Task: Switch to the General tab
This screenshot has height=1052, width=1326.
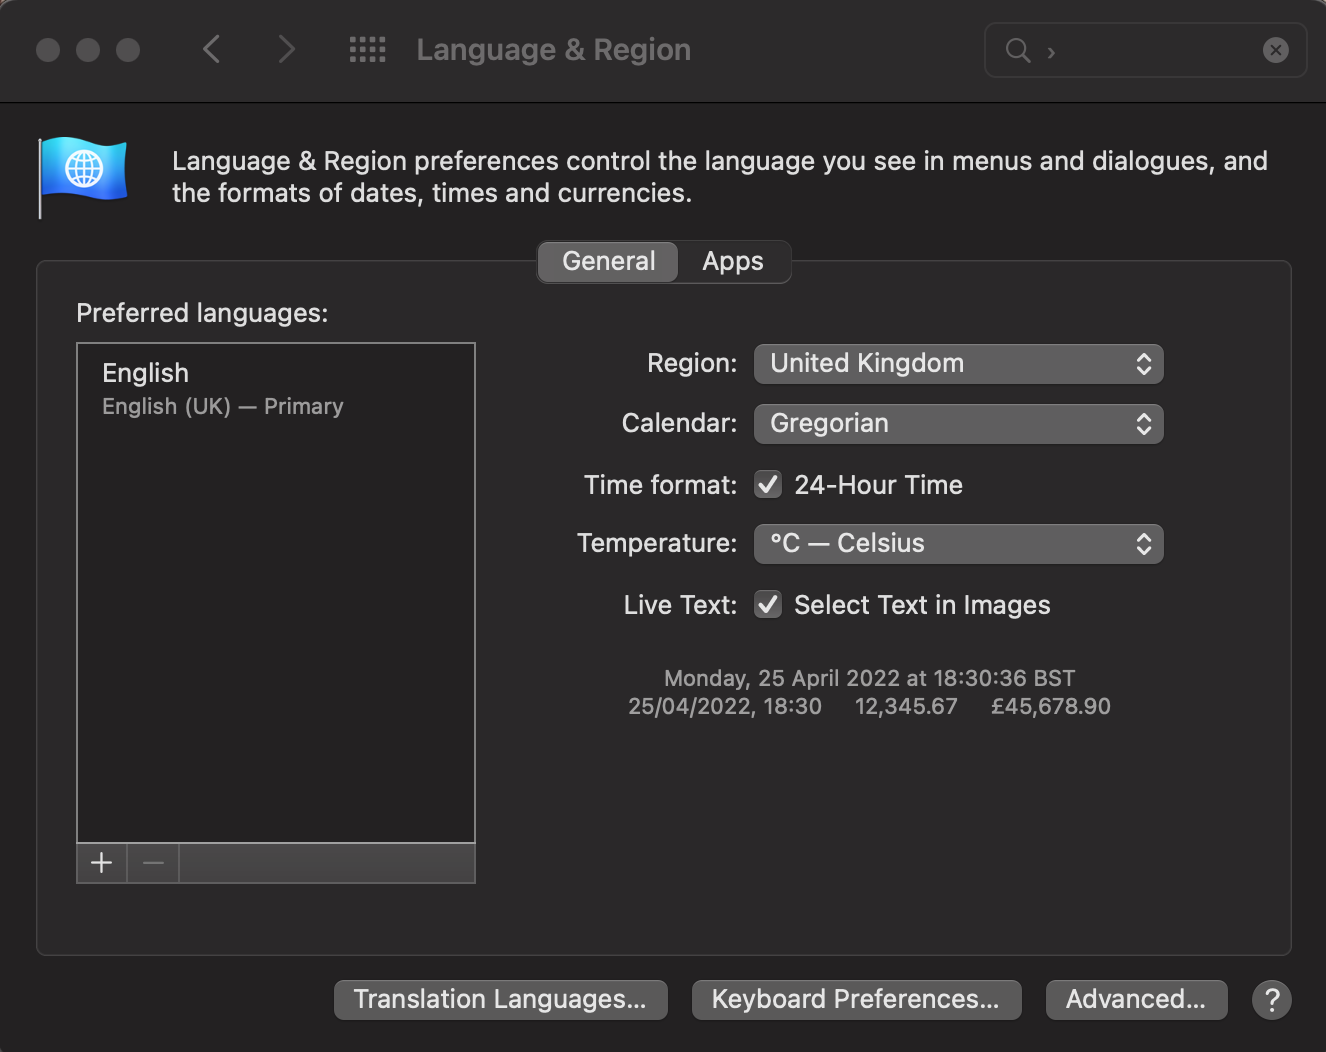Action: pos(608,262)
